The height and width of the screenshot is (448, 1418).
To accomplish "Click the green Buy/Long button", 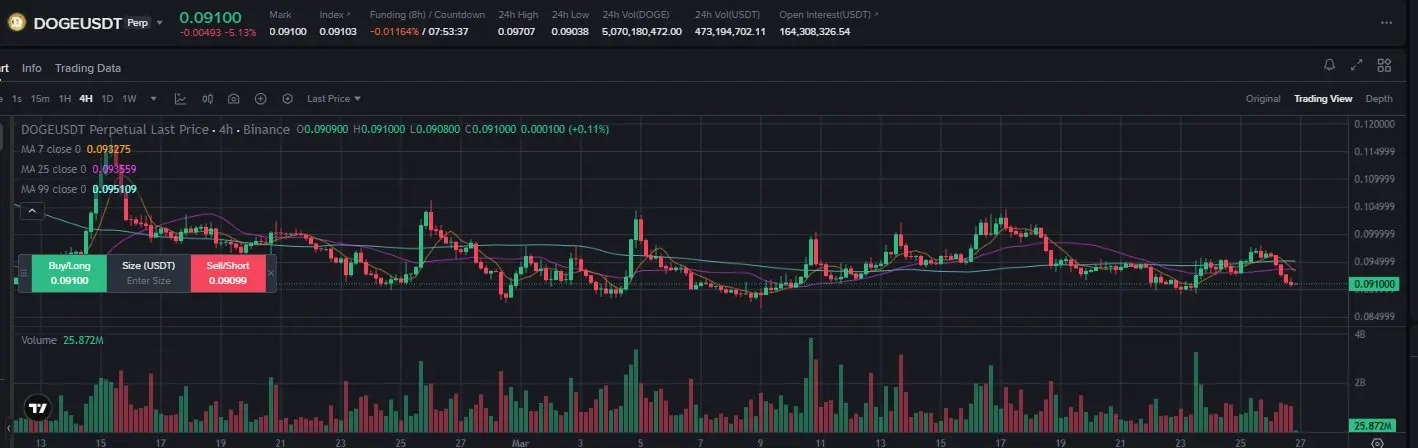I will 69,273.
